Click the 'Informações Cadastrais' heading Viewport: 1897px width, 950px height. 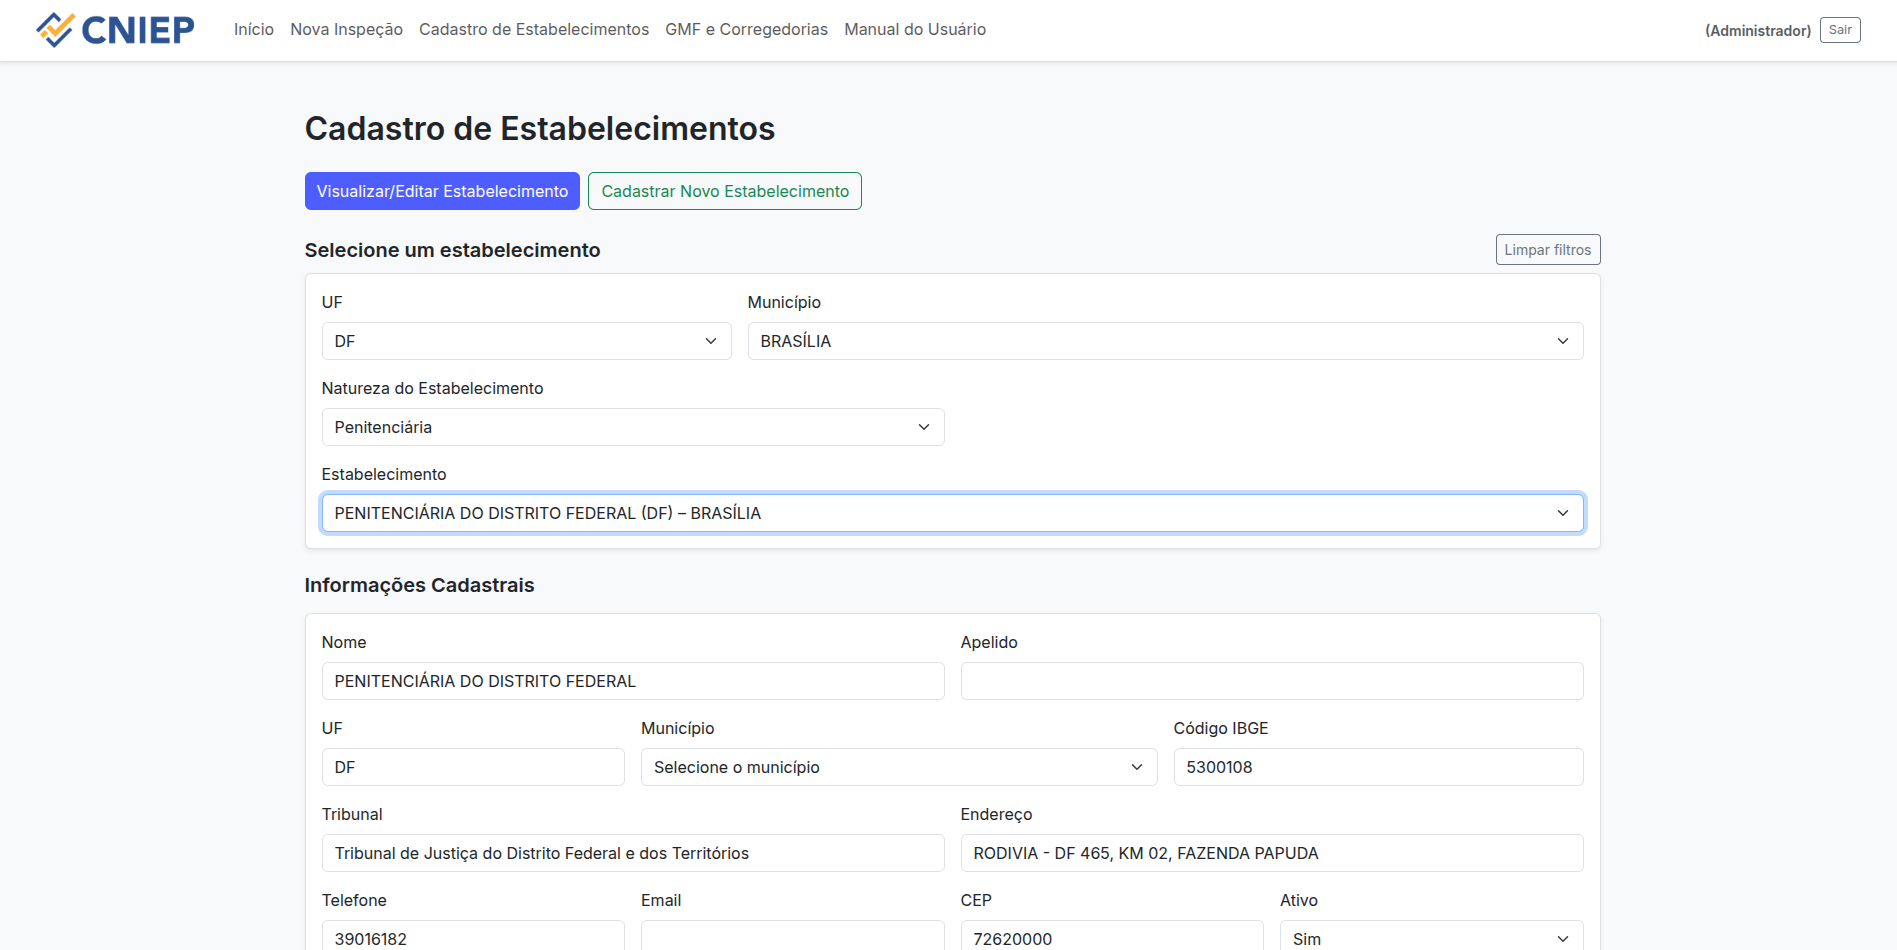(419, 585)
